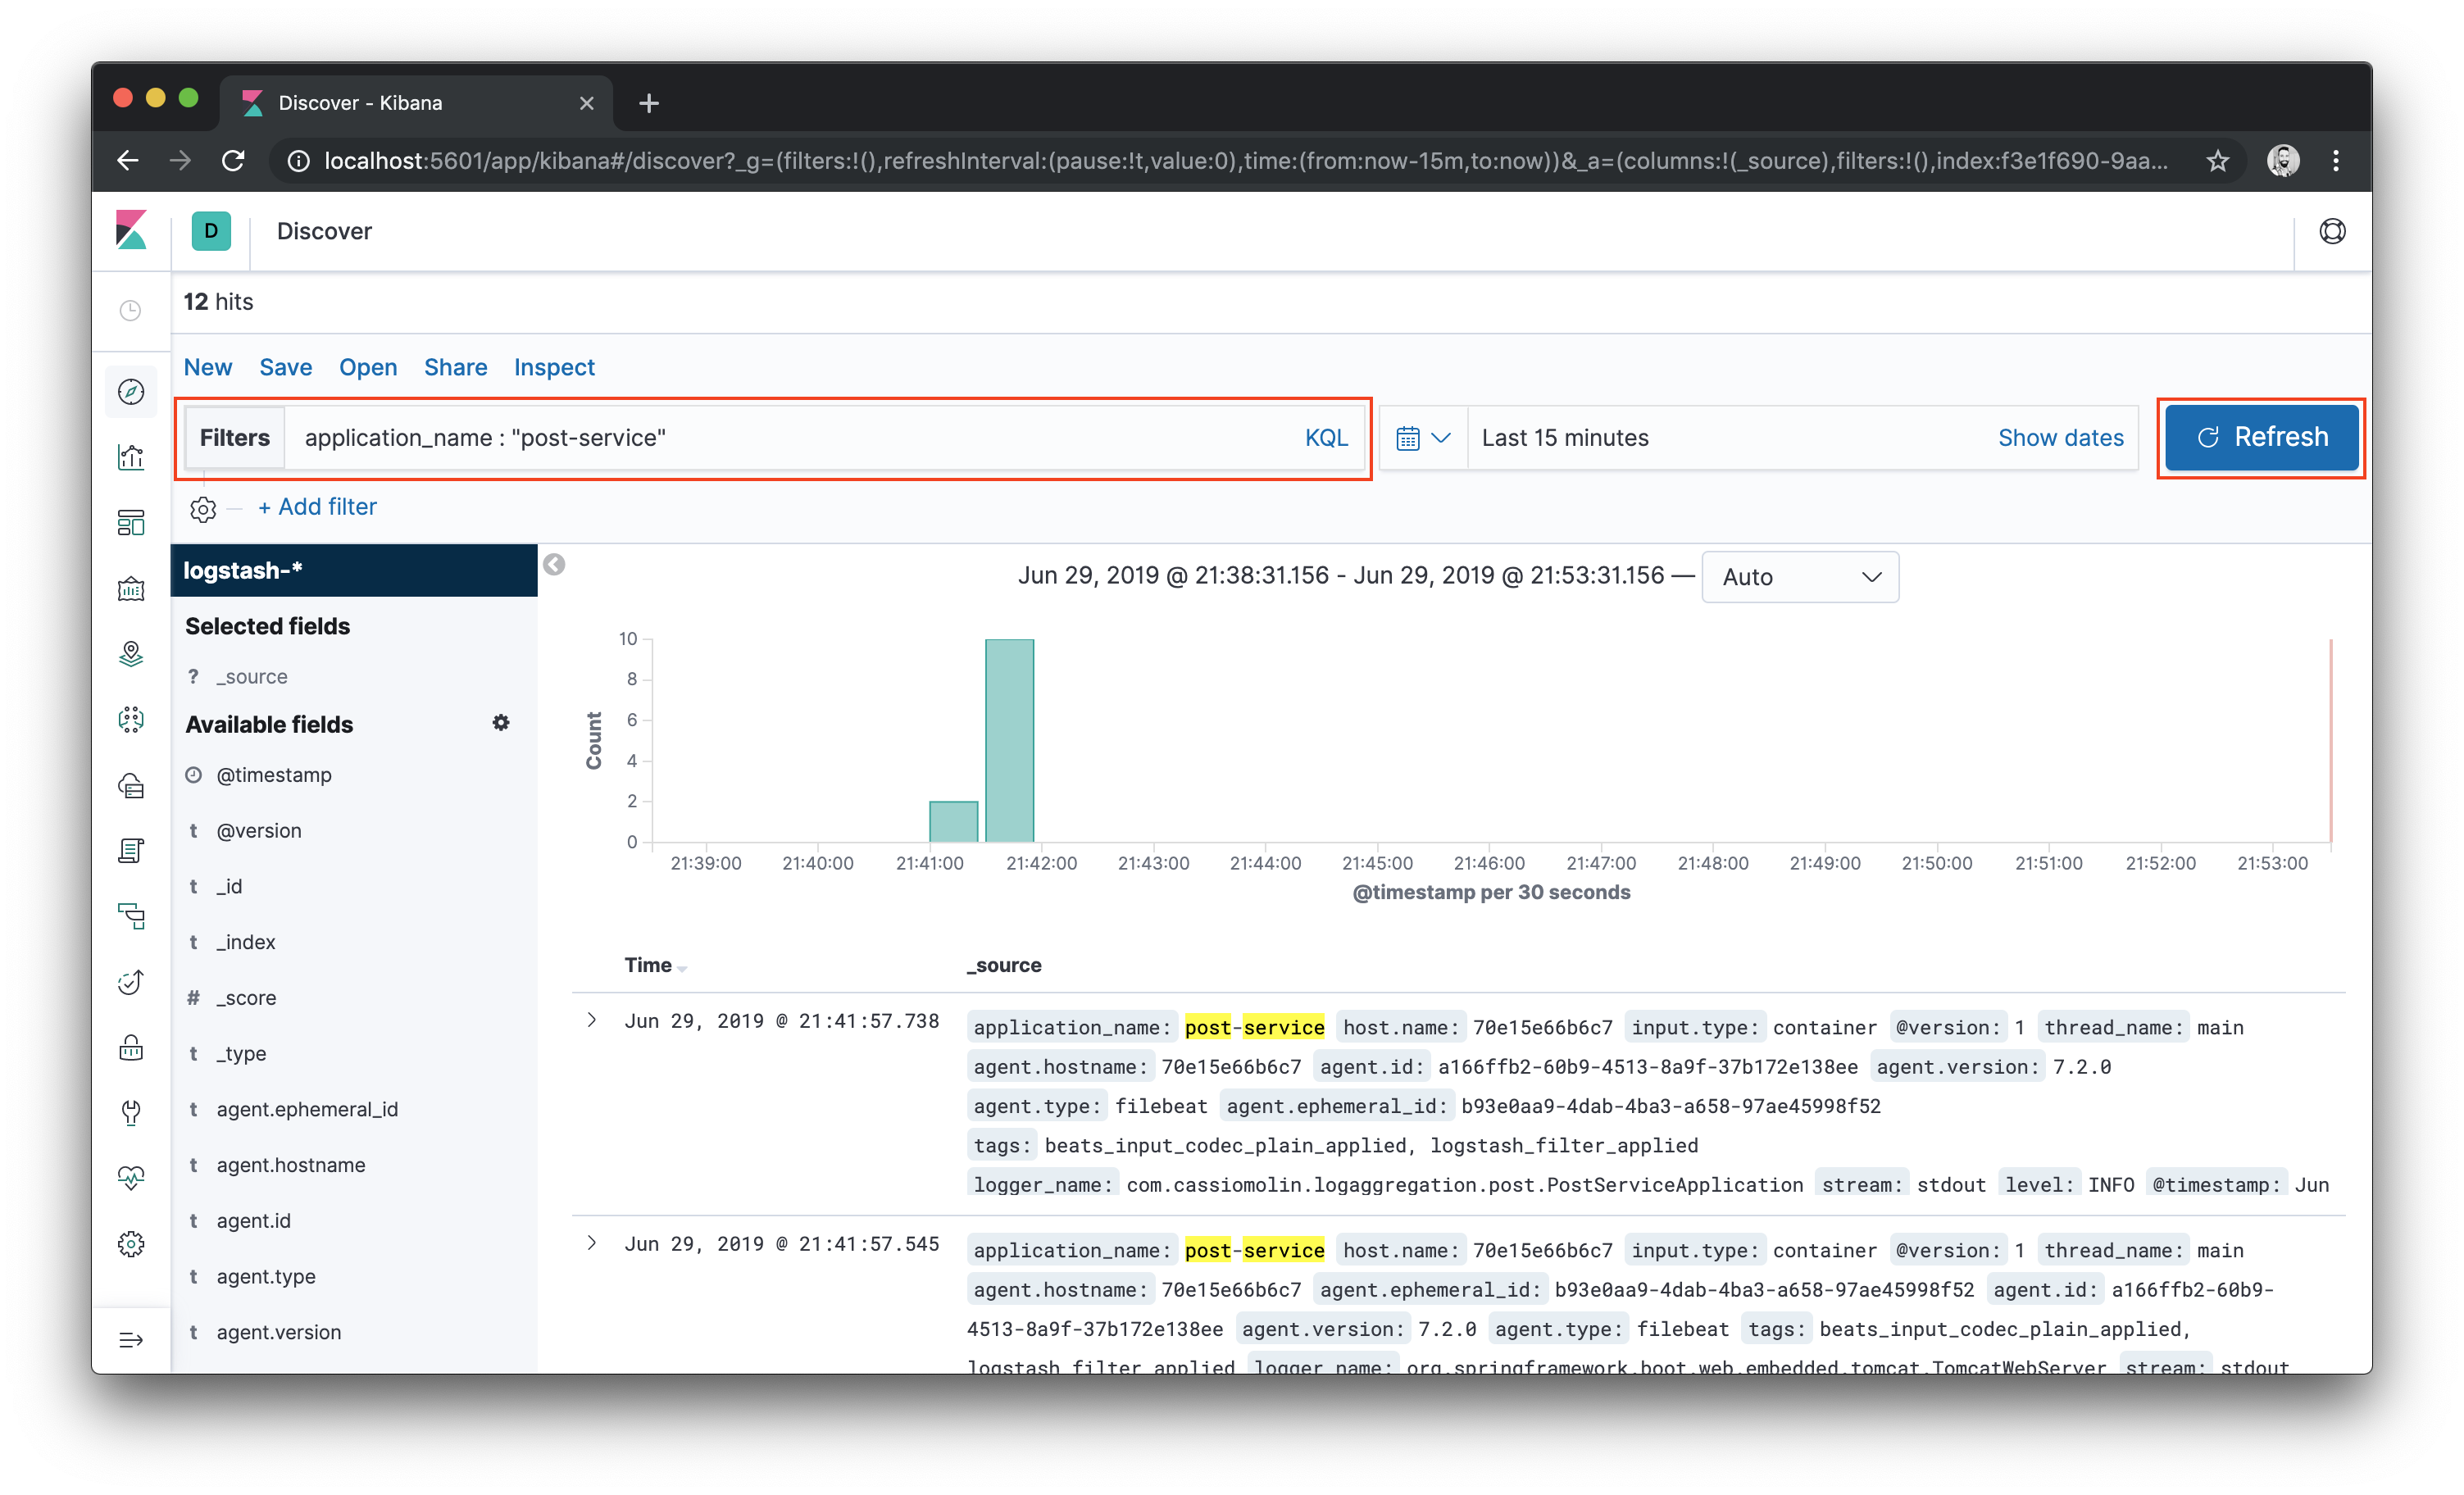Expand the 21:41:57.738 log row
The width and height of the screenshot is (2464, 1495).
click(592, 1020)
